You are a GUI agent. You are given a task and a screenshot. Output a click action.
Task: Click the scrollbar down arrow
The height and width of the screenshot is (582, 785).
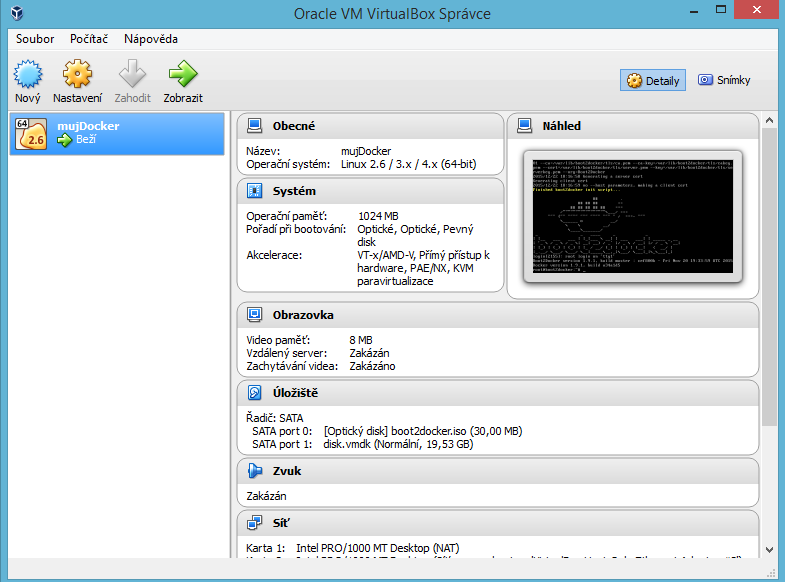(x=769, y=550)
